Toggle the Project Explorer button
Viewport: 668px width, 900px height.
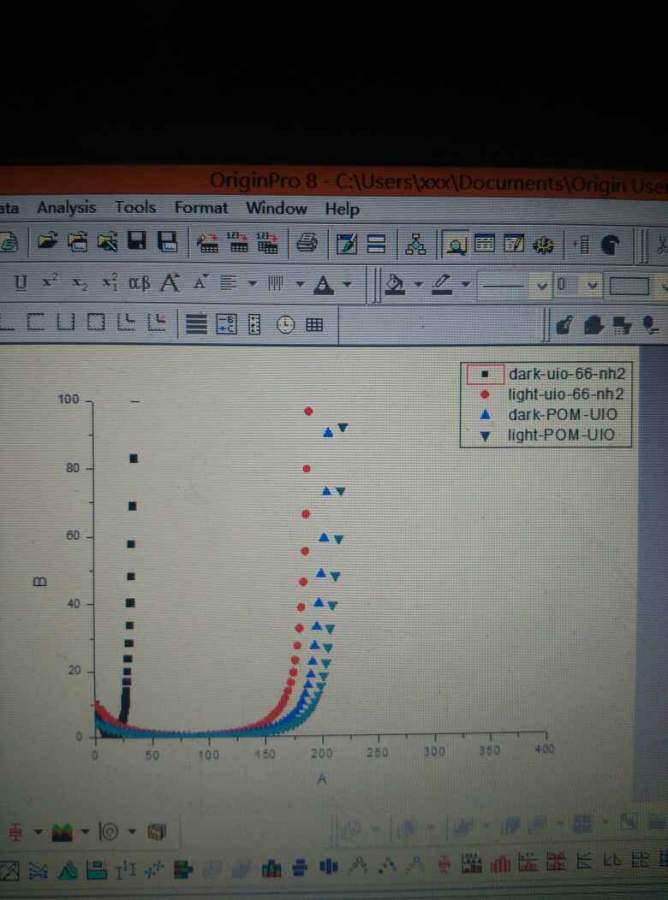tap(456, 245)
